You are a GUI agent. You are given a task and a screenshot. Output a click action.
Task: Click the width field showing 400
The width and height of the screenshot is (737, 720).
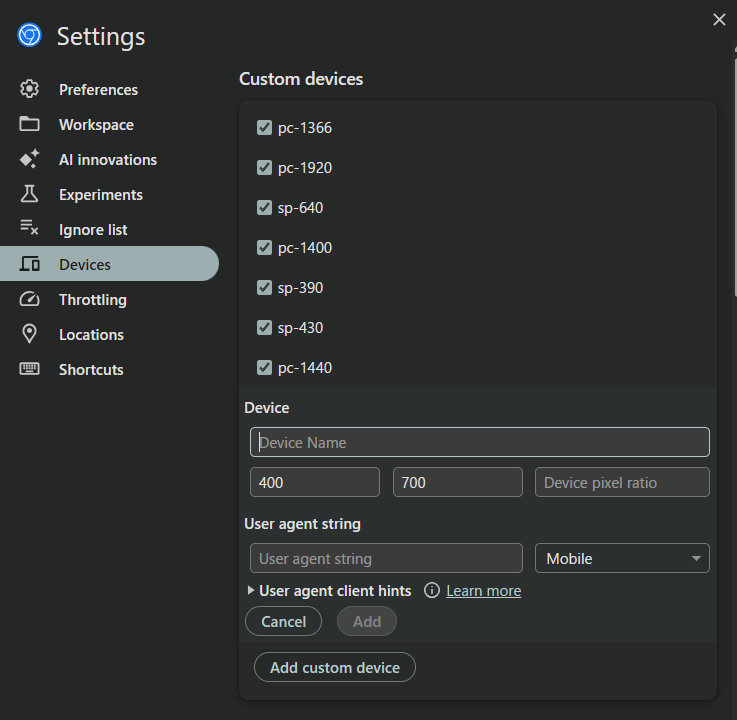tap(315, 482)
